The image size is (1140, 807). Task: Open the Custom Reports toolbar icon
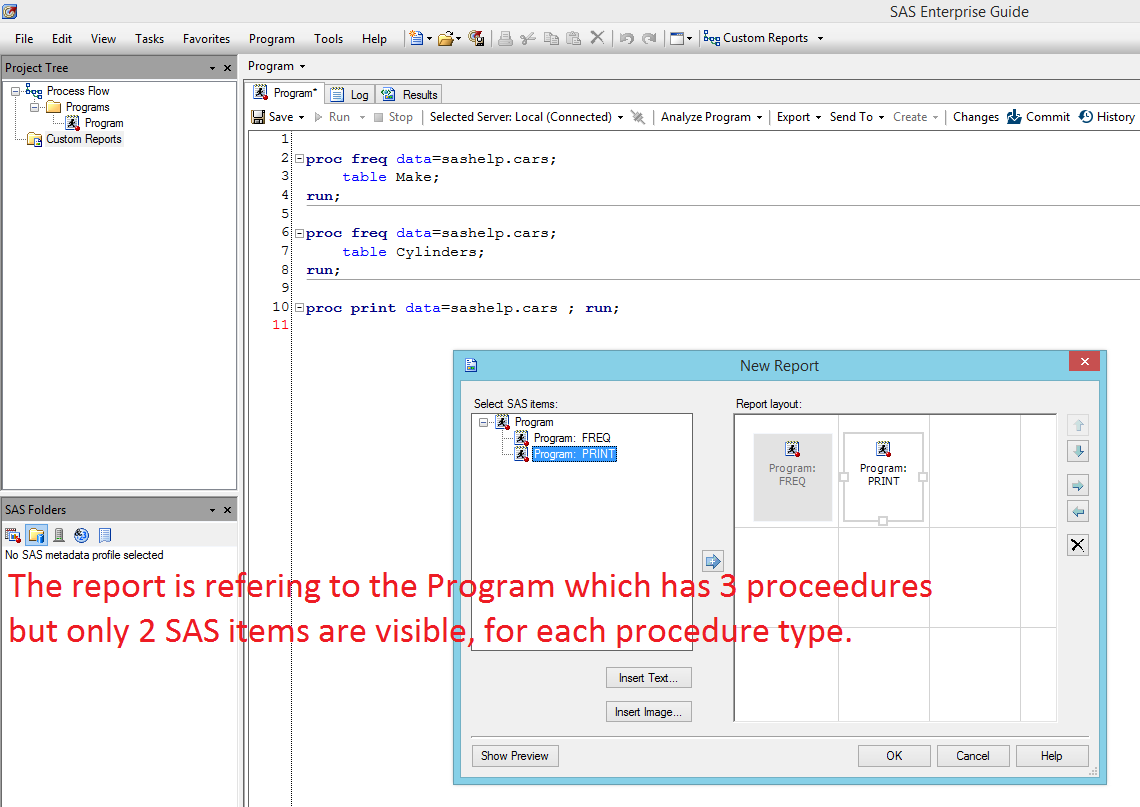712,38
